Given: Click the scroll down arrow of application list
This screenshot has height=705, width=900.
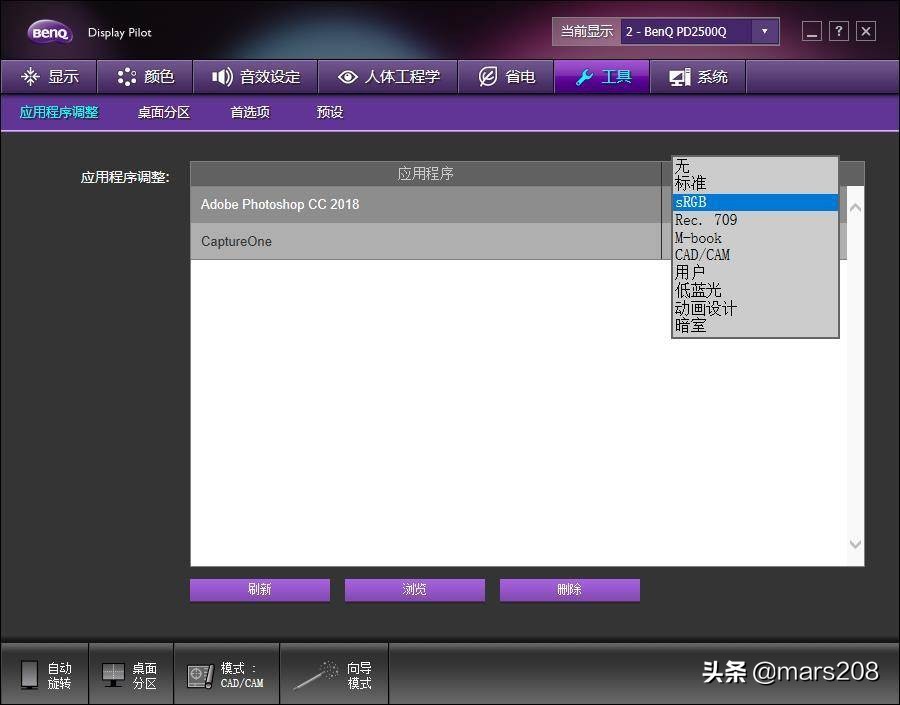Looking at the screenshot, I should coord(855,544).
